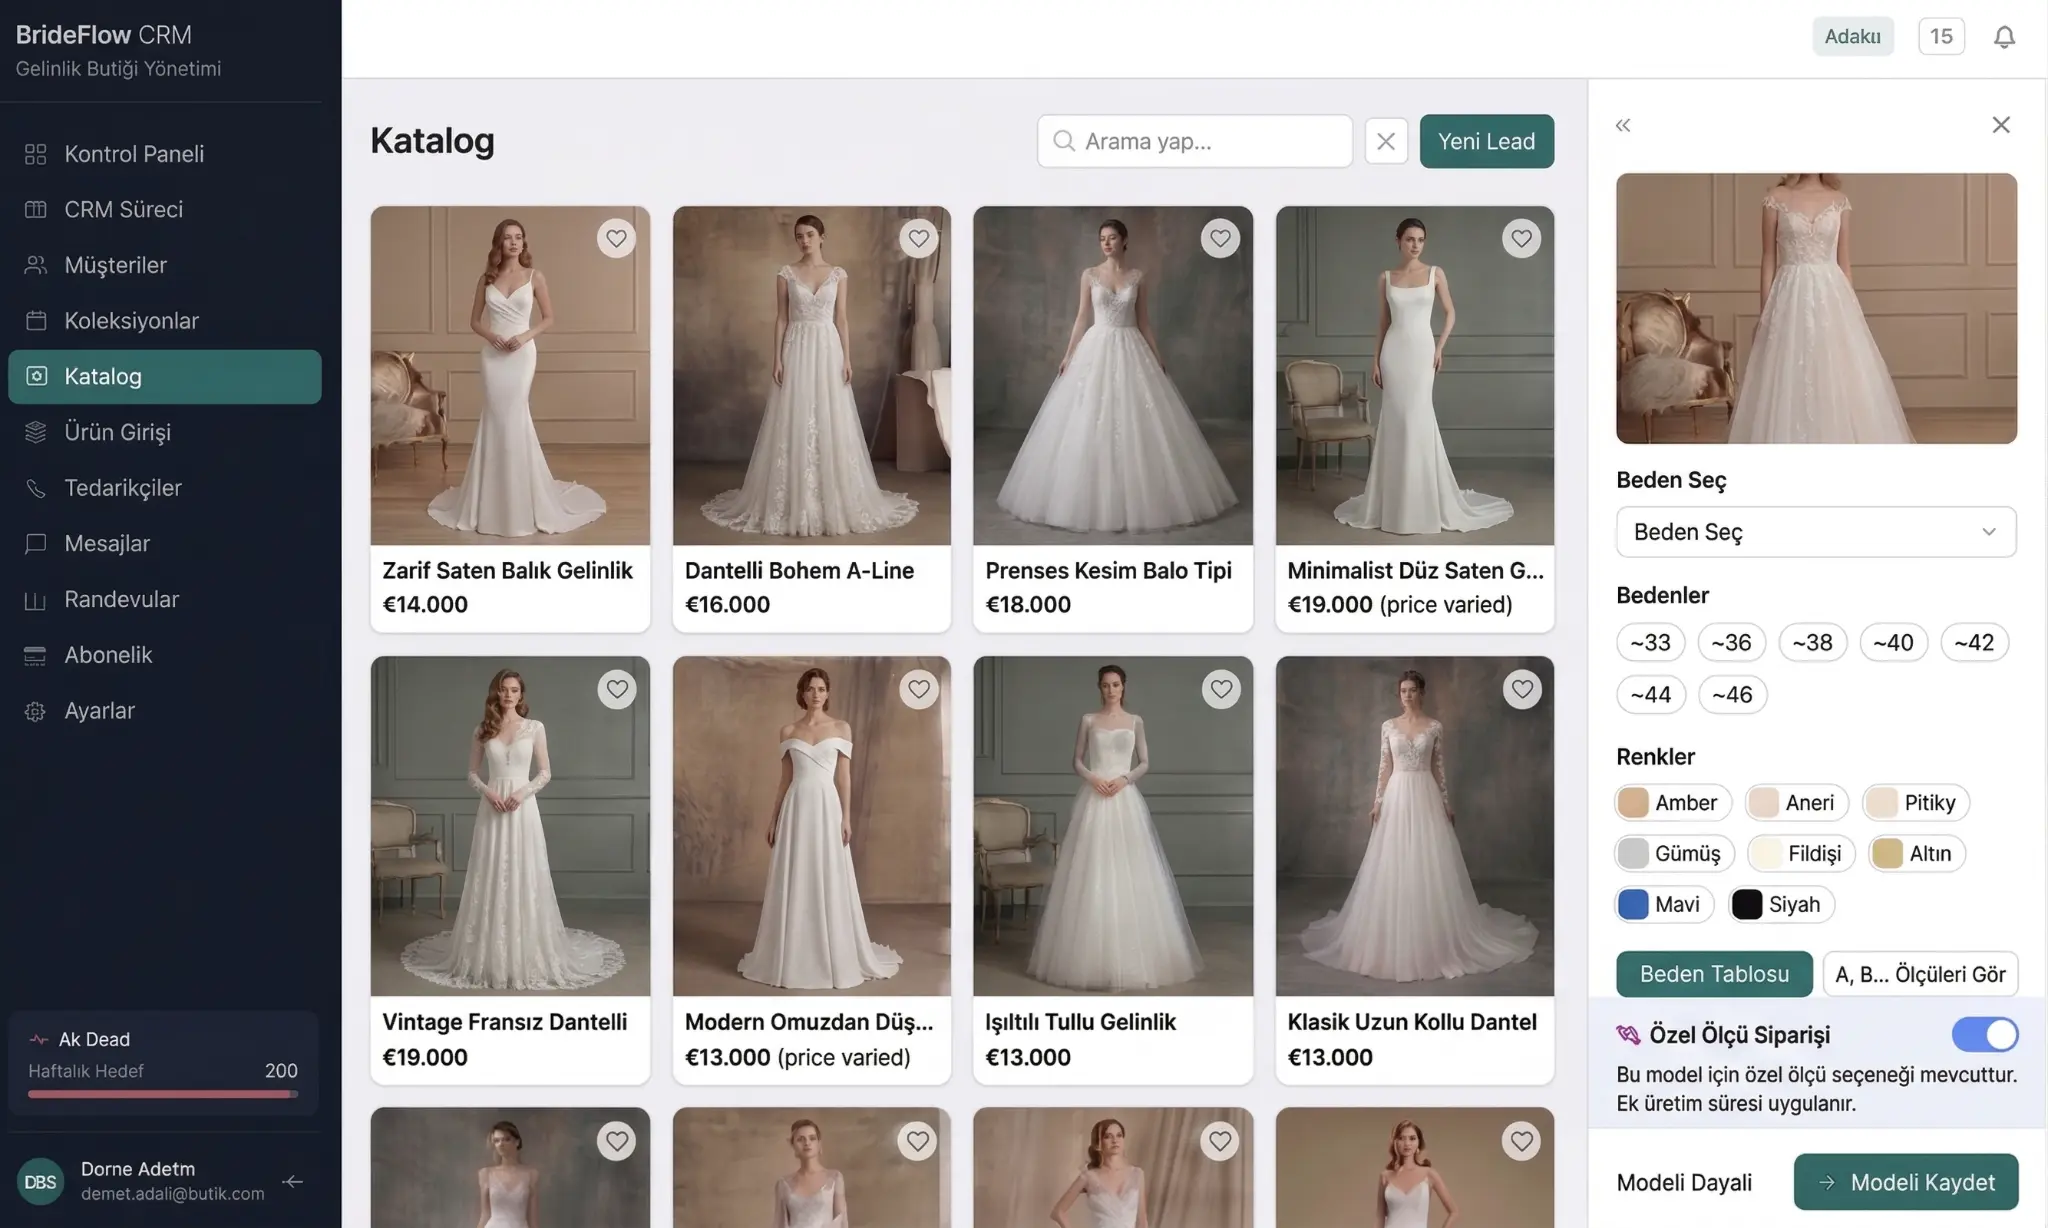2048x1228 pixels.
Task: Choose the Amber color option
Action: pyautogui.click(x=1673, y=802)
